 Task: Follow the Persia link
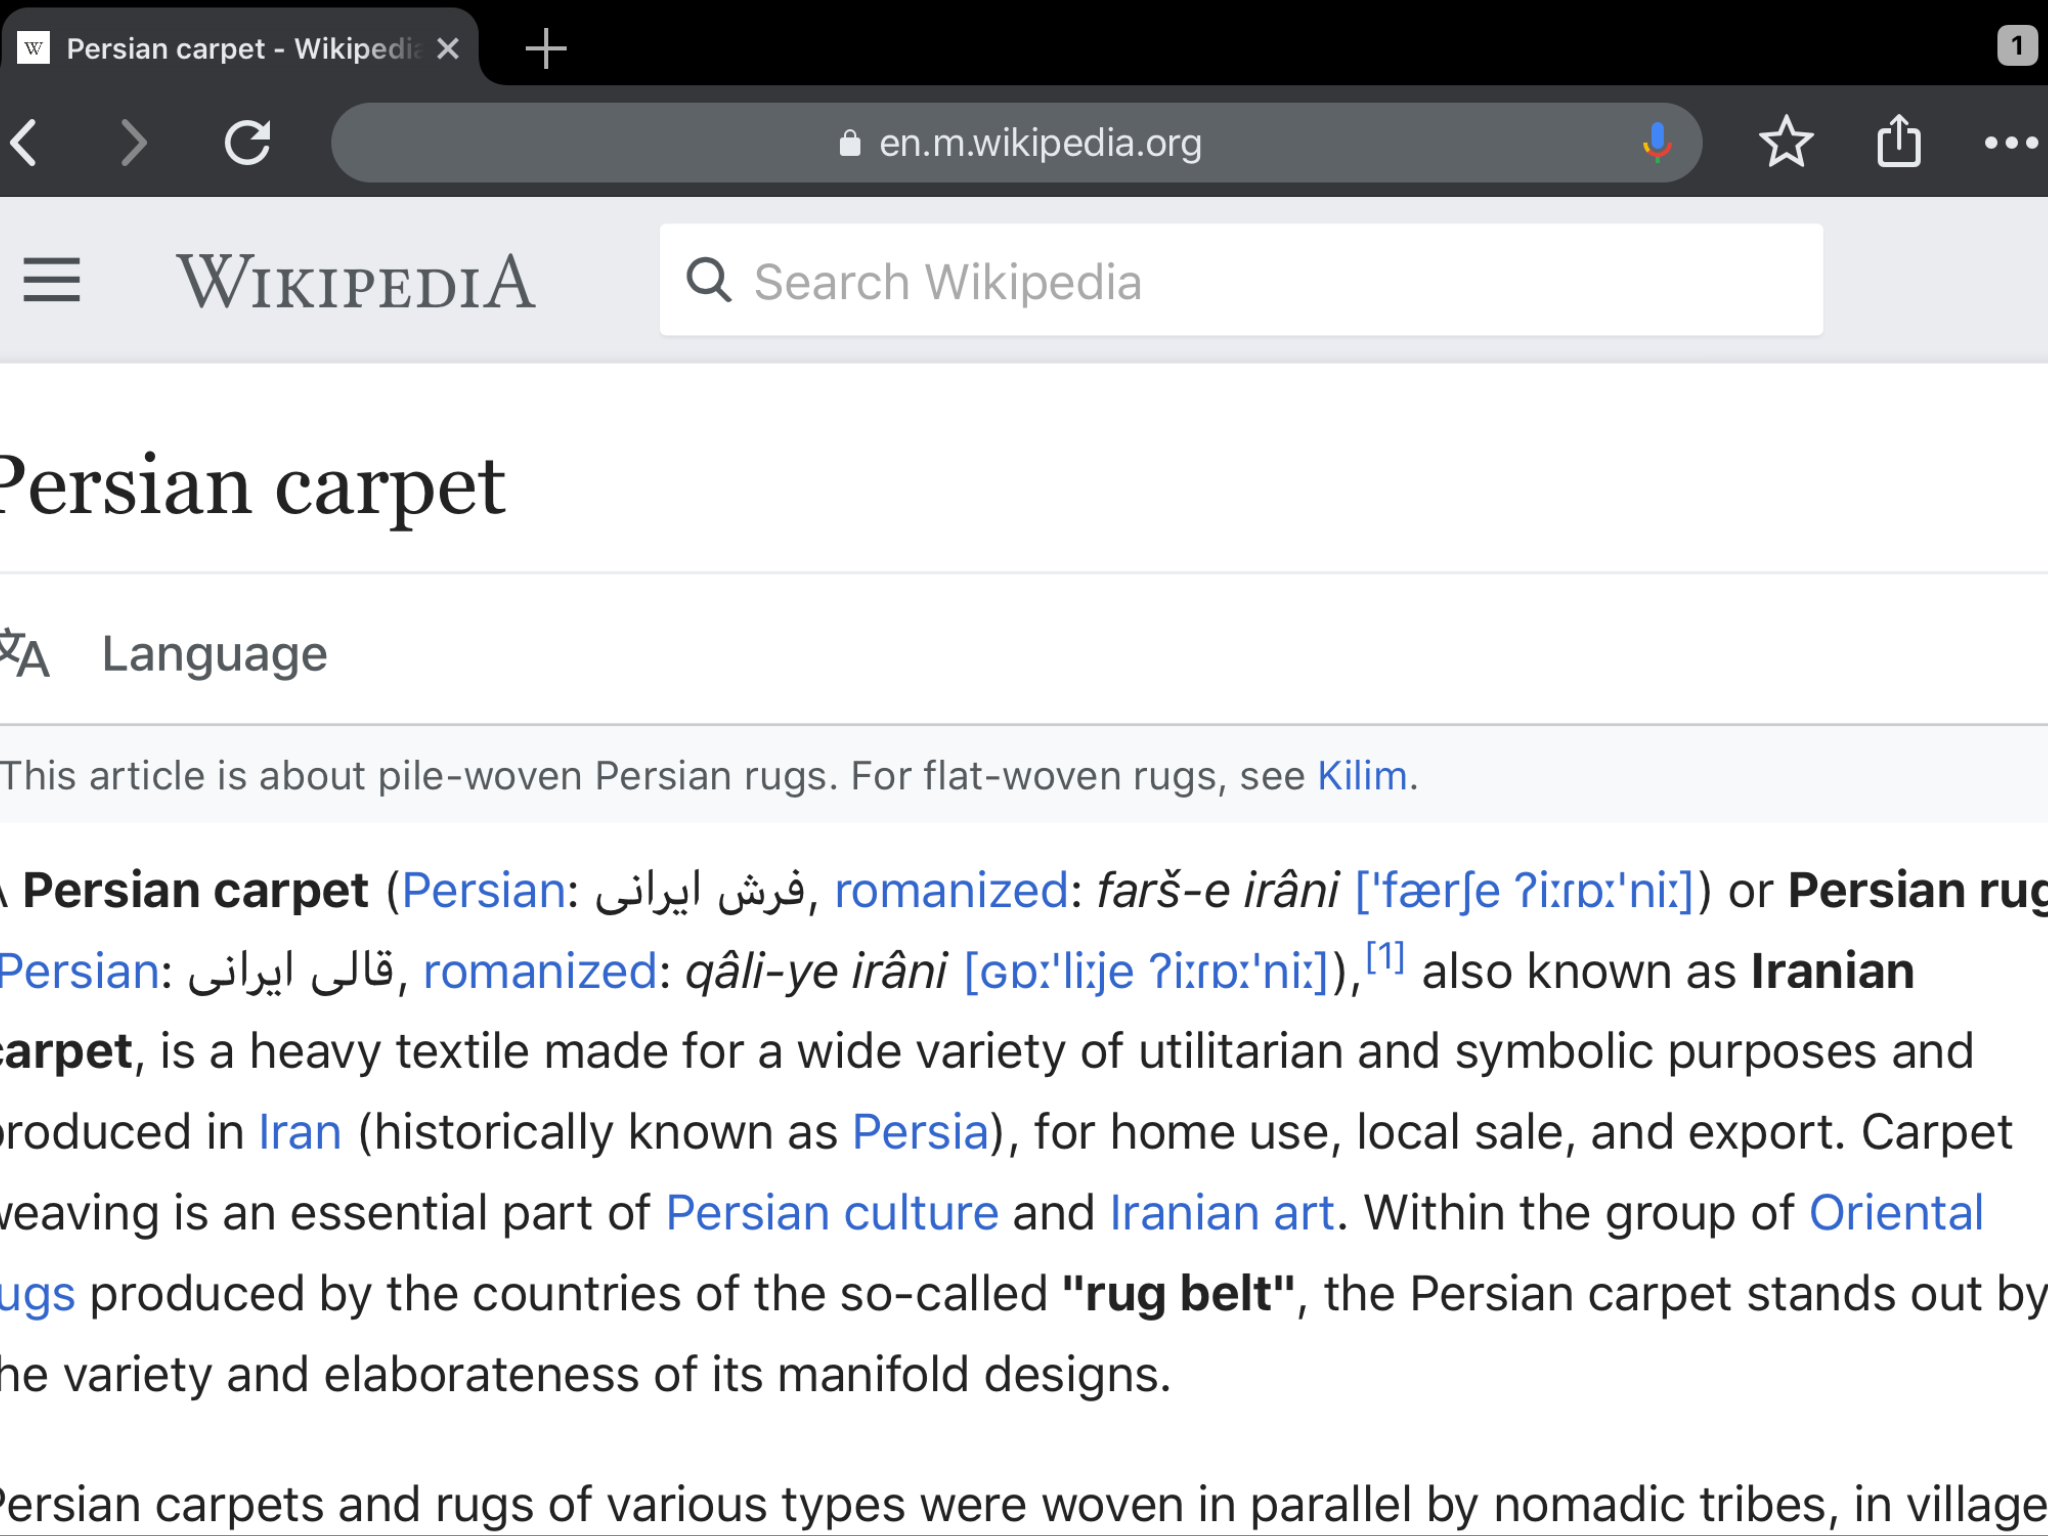(x=920, y=1132)
